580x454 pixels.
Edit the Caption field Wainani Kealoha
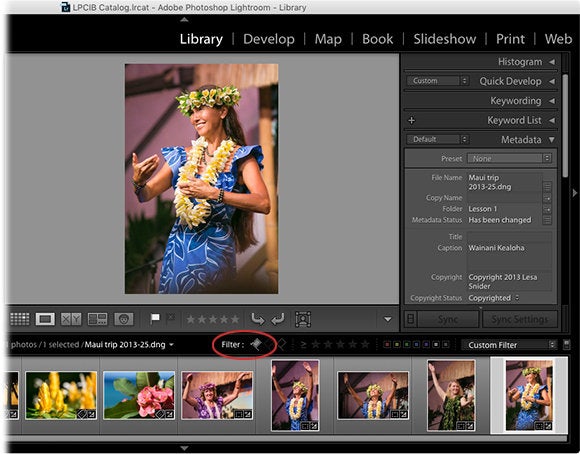coord(509,257)
